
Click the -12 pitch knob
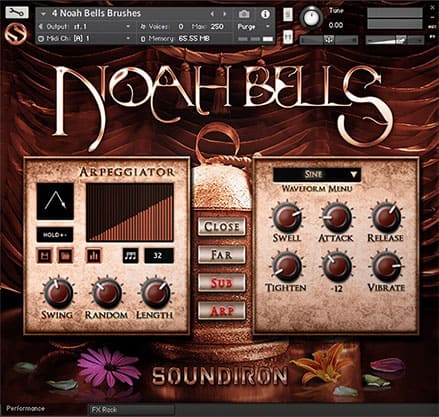pyautogui.click(x=337, y=267)
